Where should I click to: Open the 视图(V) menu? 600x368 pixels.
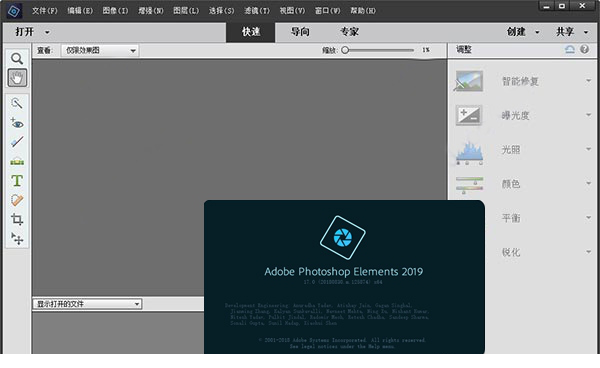pos(292,11)
